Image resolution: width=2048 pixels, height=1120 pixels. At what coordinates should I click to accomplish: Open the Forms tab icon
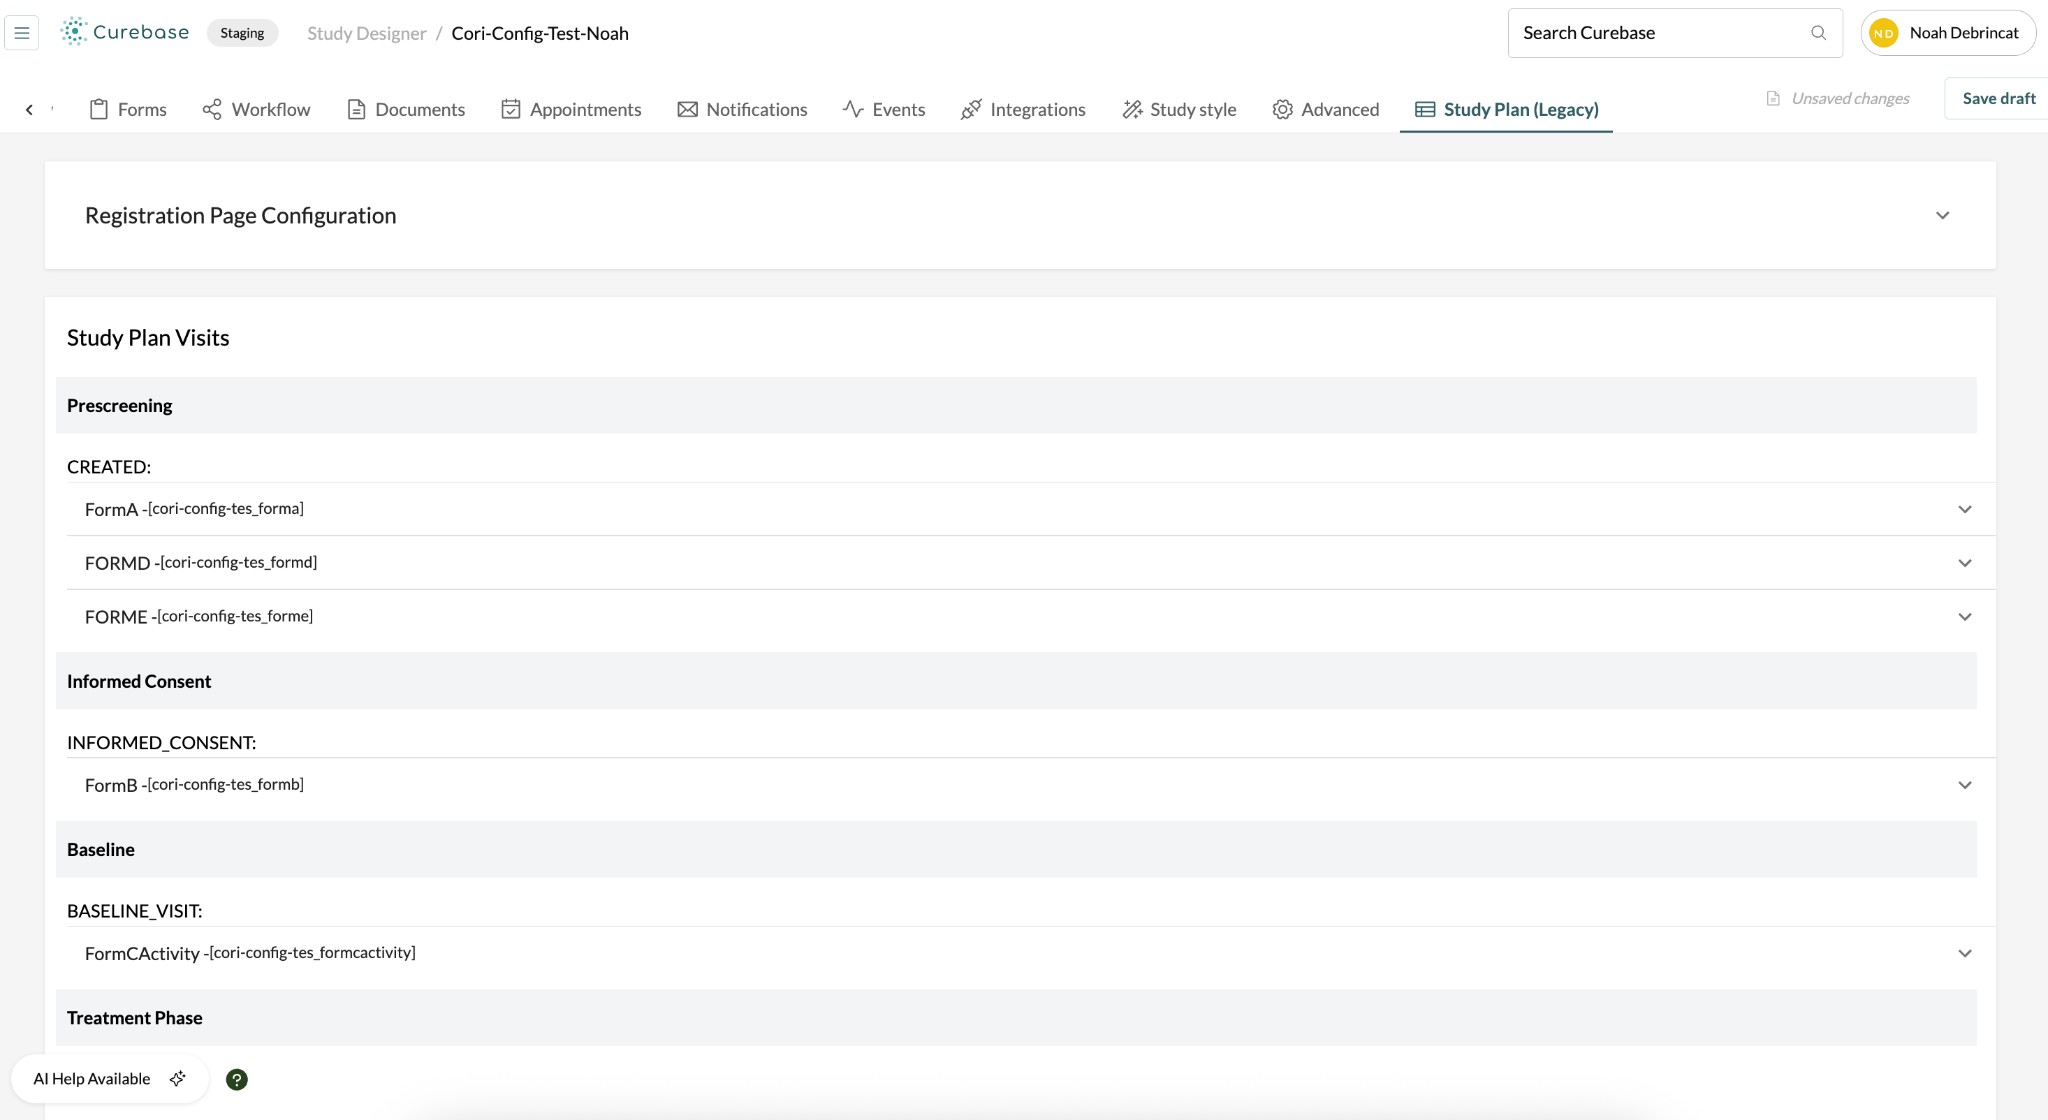99,109
